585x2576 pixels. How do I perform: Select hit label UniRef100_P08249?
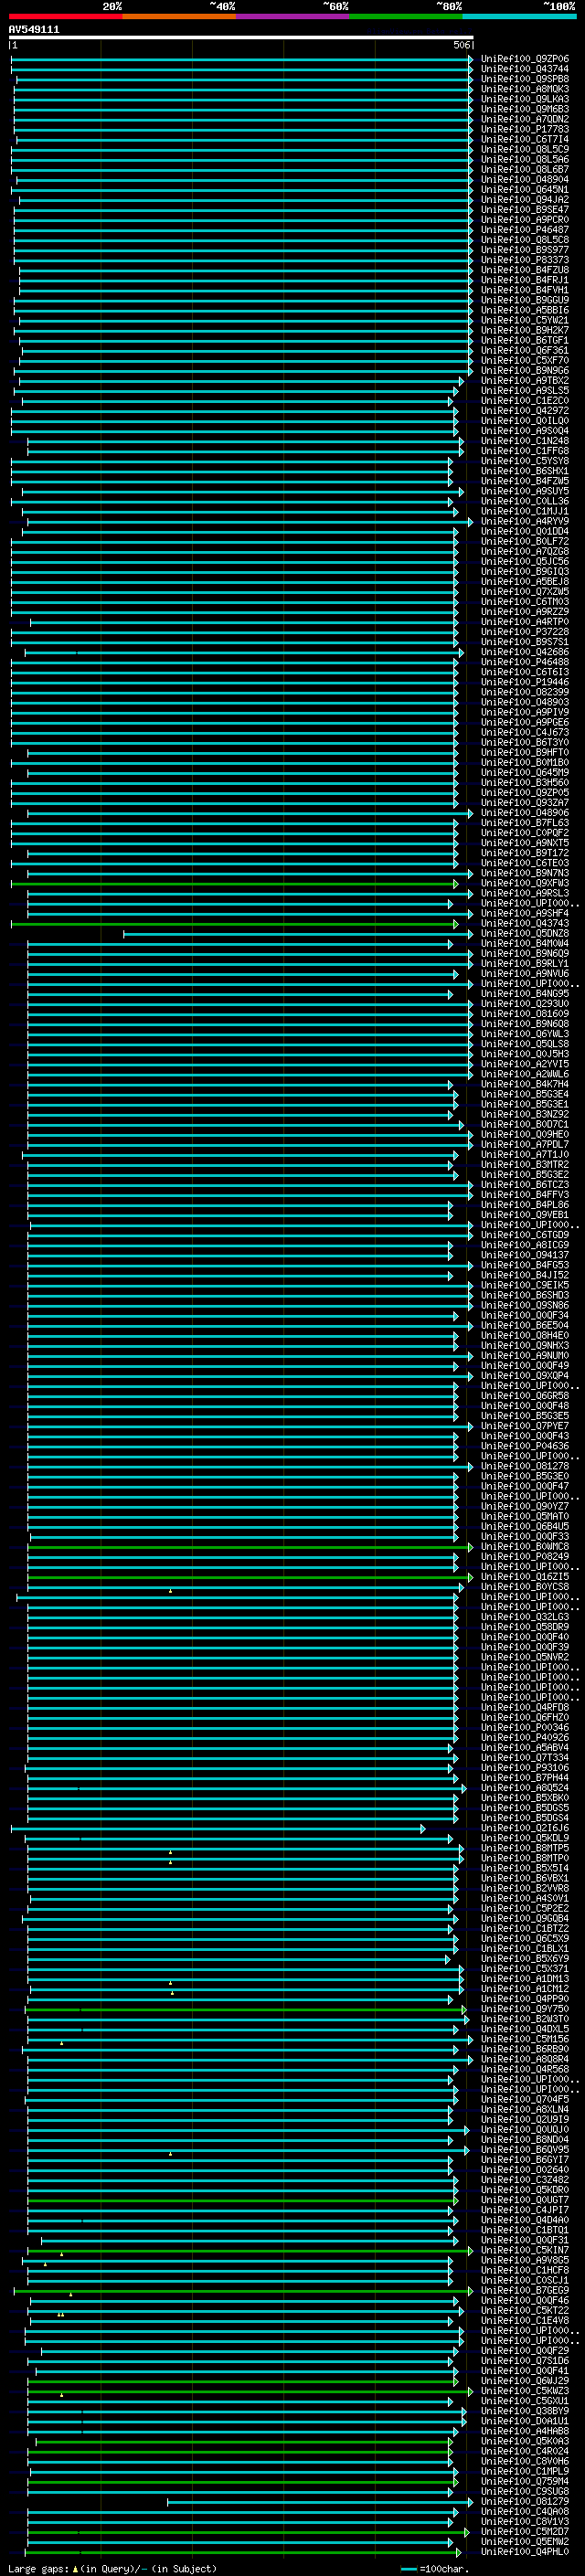click(x=525, y=1556)
